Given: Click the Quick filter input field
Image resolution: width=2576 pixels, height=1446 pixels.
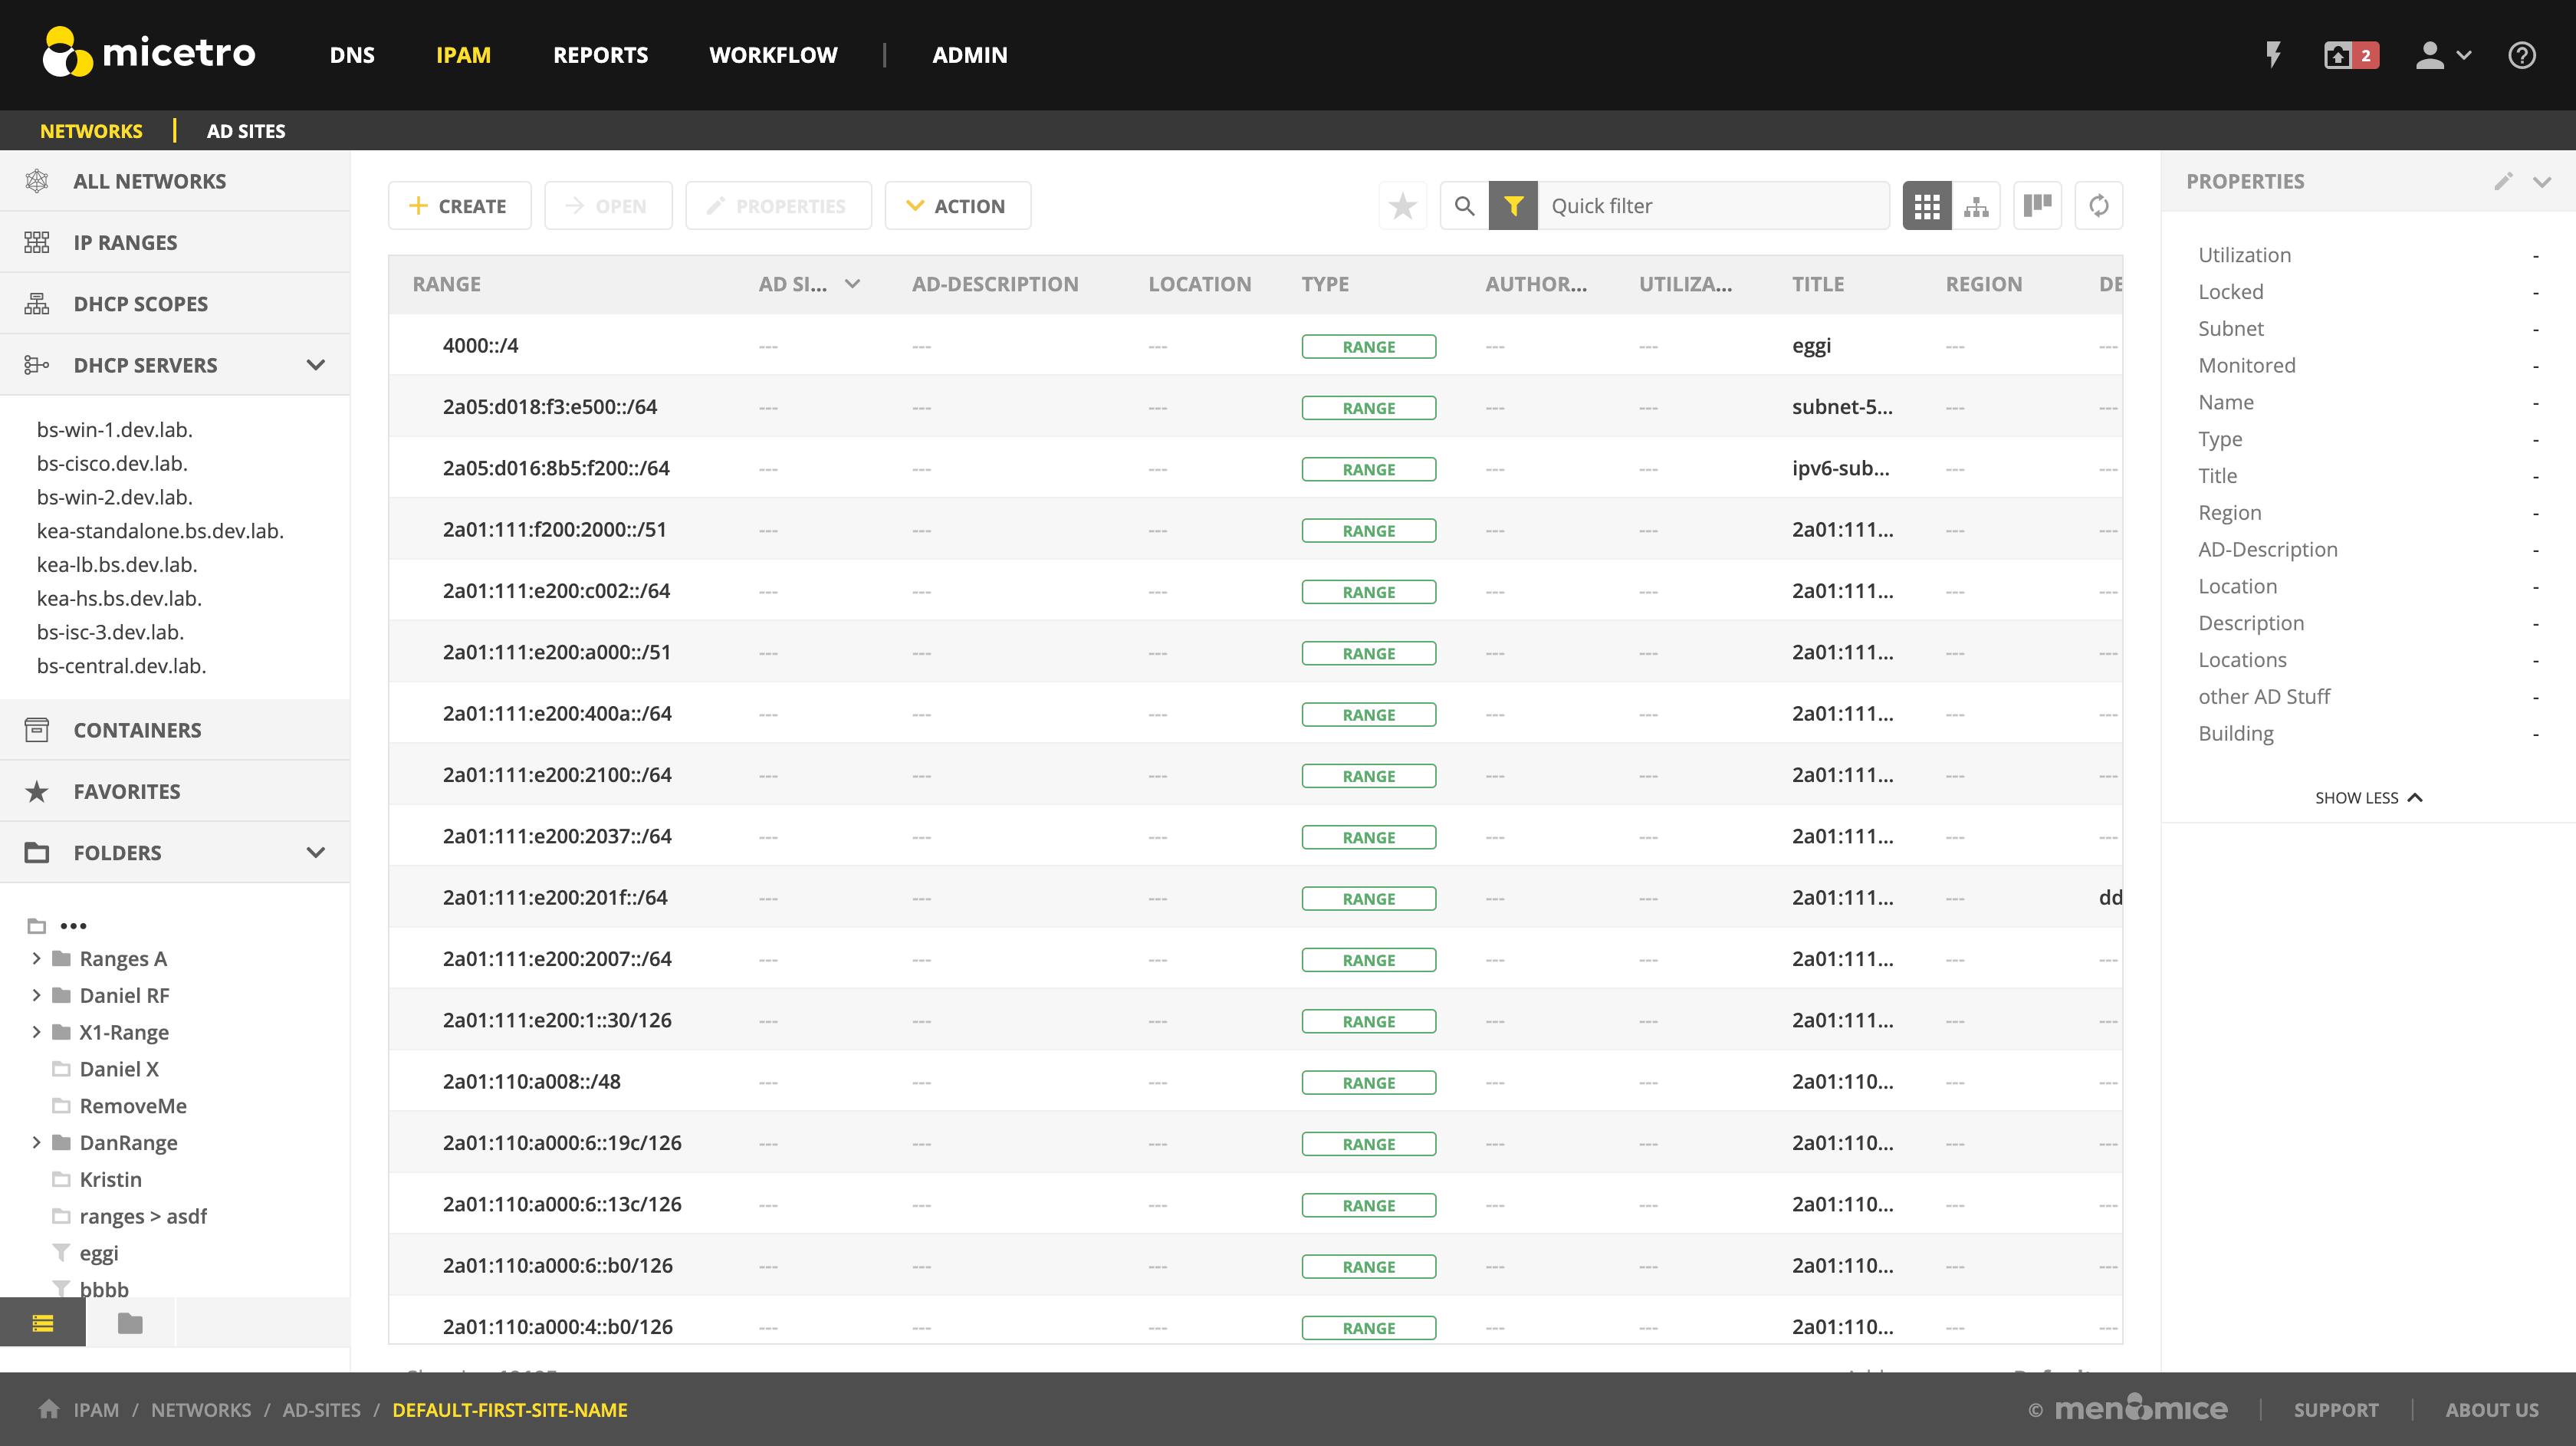Looking at the screenshot, I should [1712, 206].
